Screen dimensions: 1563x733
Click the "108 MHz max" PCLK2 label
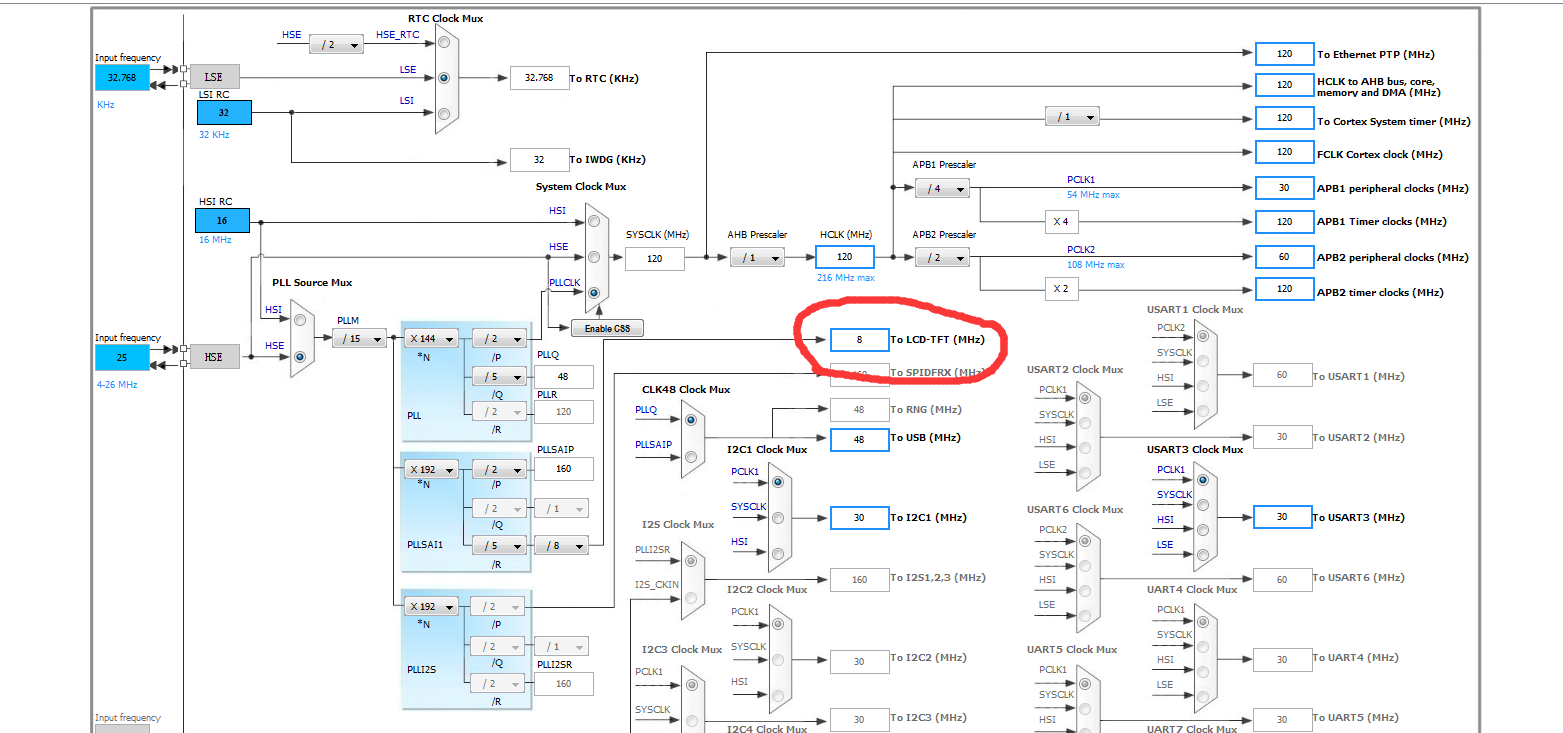[x=1096, y=265]
